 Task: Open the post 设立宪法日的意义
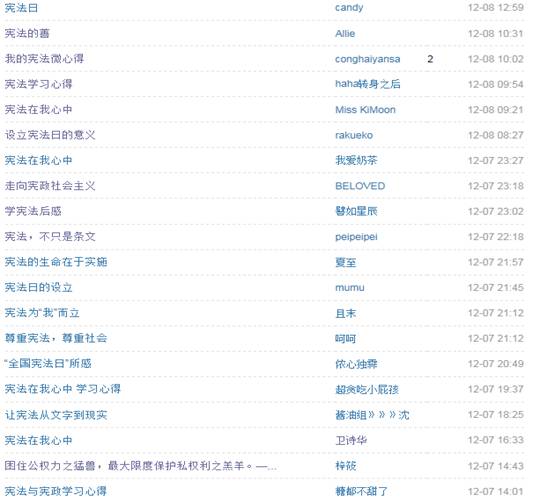click(50, 135)
